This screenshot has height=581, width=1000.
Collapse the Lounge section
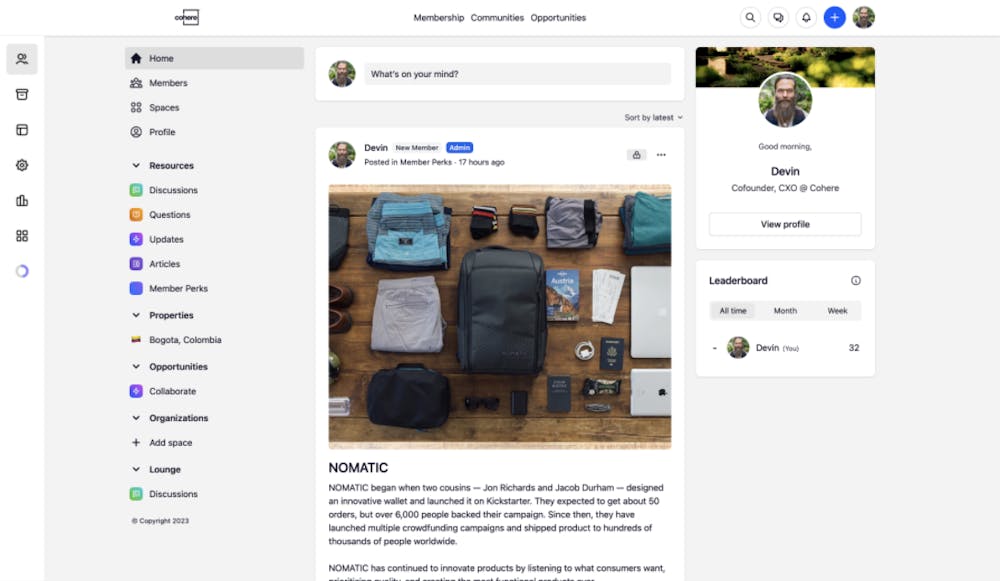click(136, 469)
